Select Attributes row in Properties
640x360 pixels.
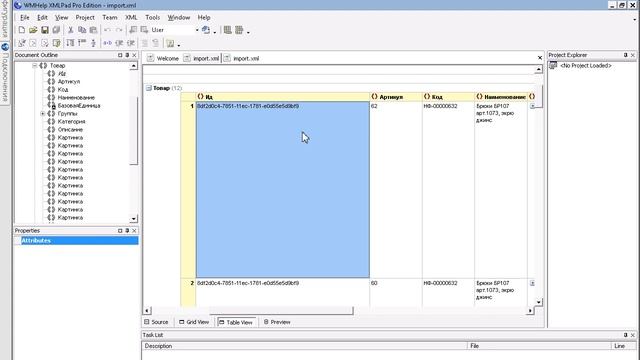(76, 241)
